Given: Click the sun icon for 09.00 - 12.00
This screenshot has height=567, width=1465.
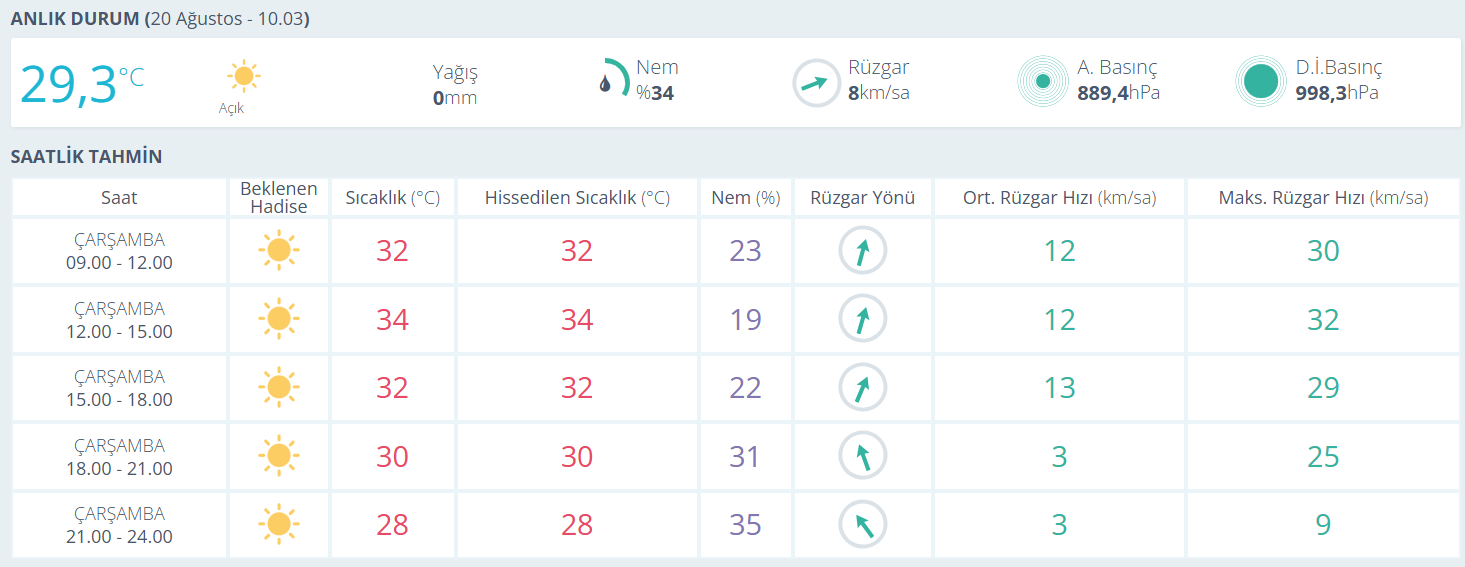Looking at the screenshot, I should tap(278, 250).
